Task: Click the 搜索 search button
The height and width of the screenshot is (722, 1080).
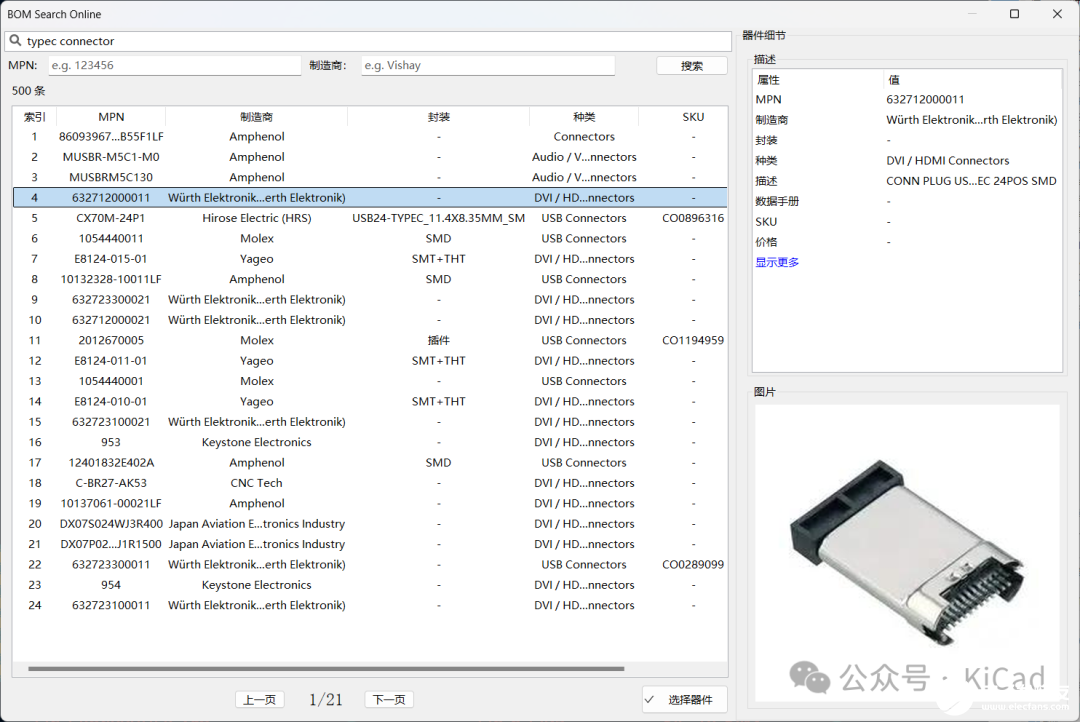Action: 692,65
